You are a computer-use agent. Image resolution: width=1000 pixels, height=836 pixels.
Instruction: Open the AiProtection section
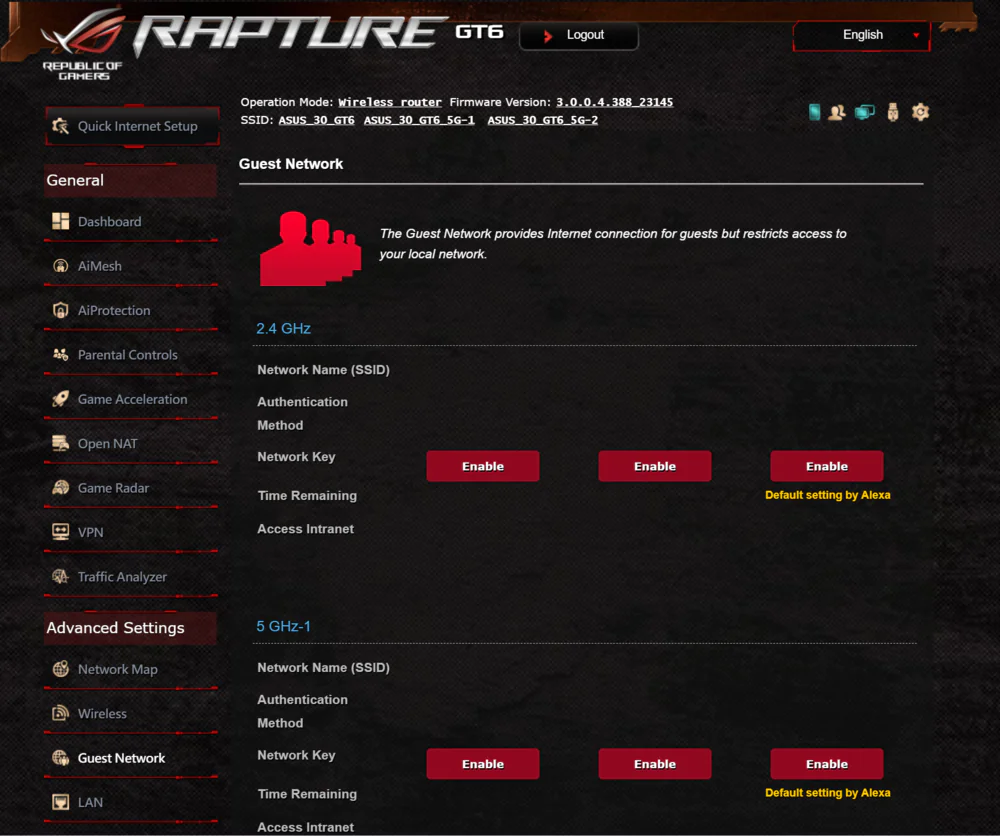click(131, 311)
